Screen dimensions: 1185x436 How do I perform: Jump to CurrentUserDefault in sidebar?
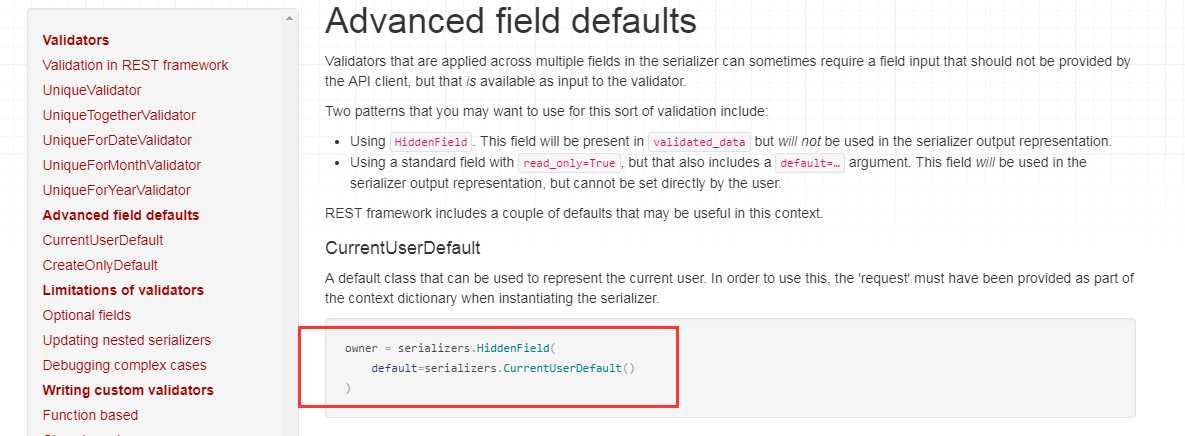103,240
